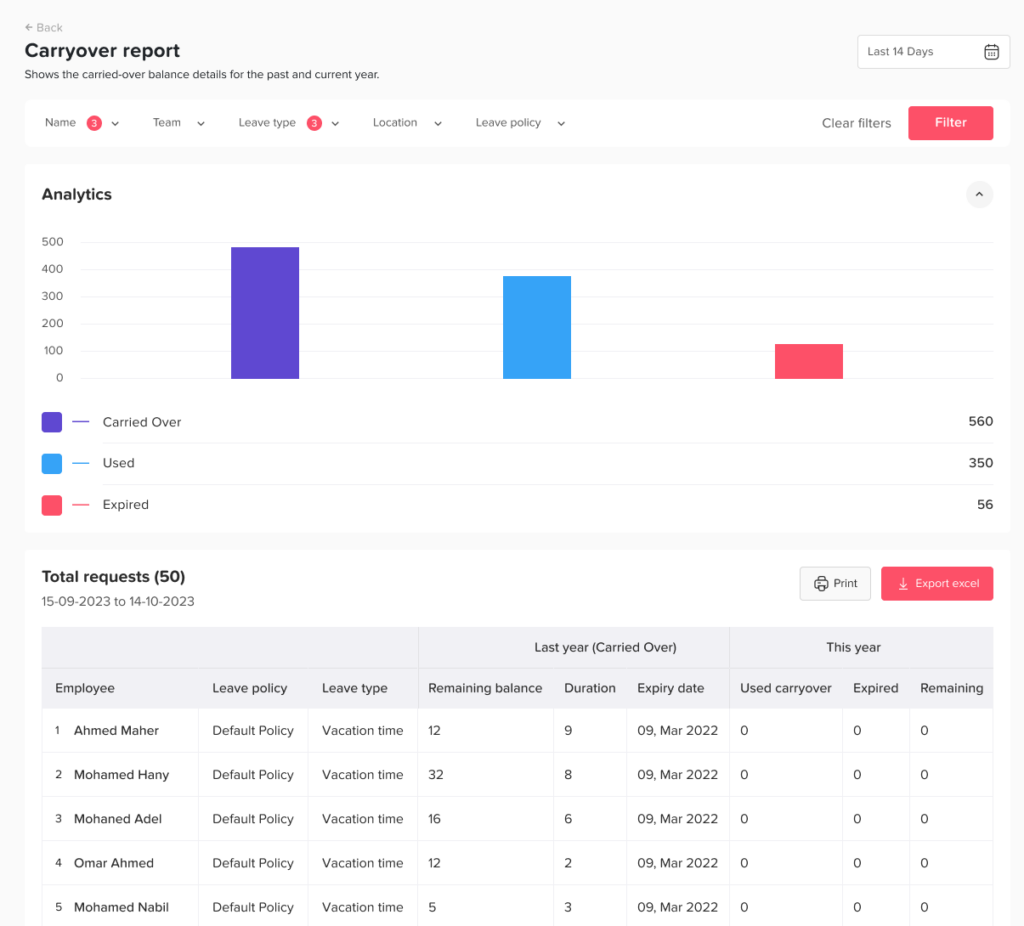Click the Name filter count badge

(94, 123)
